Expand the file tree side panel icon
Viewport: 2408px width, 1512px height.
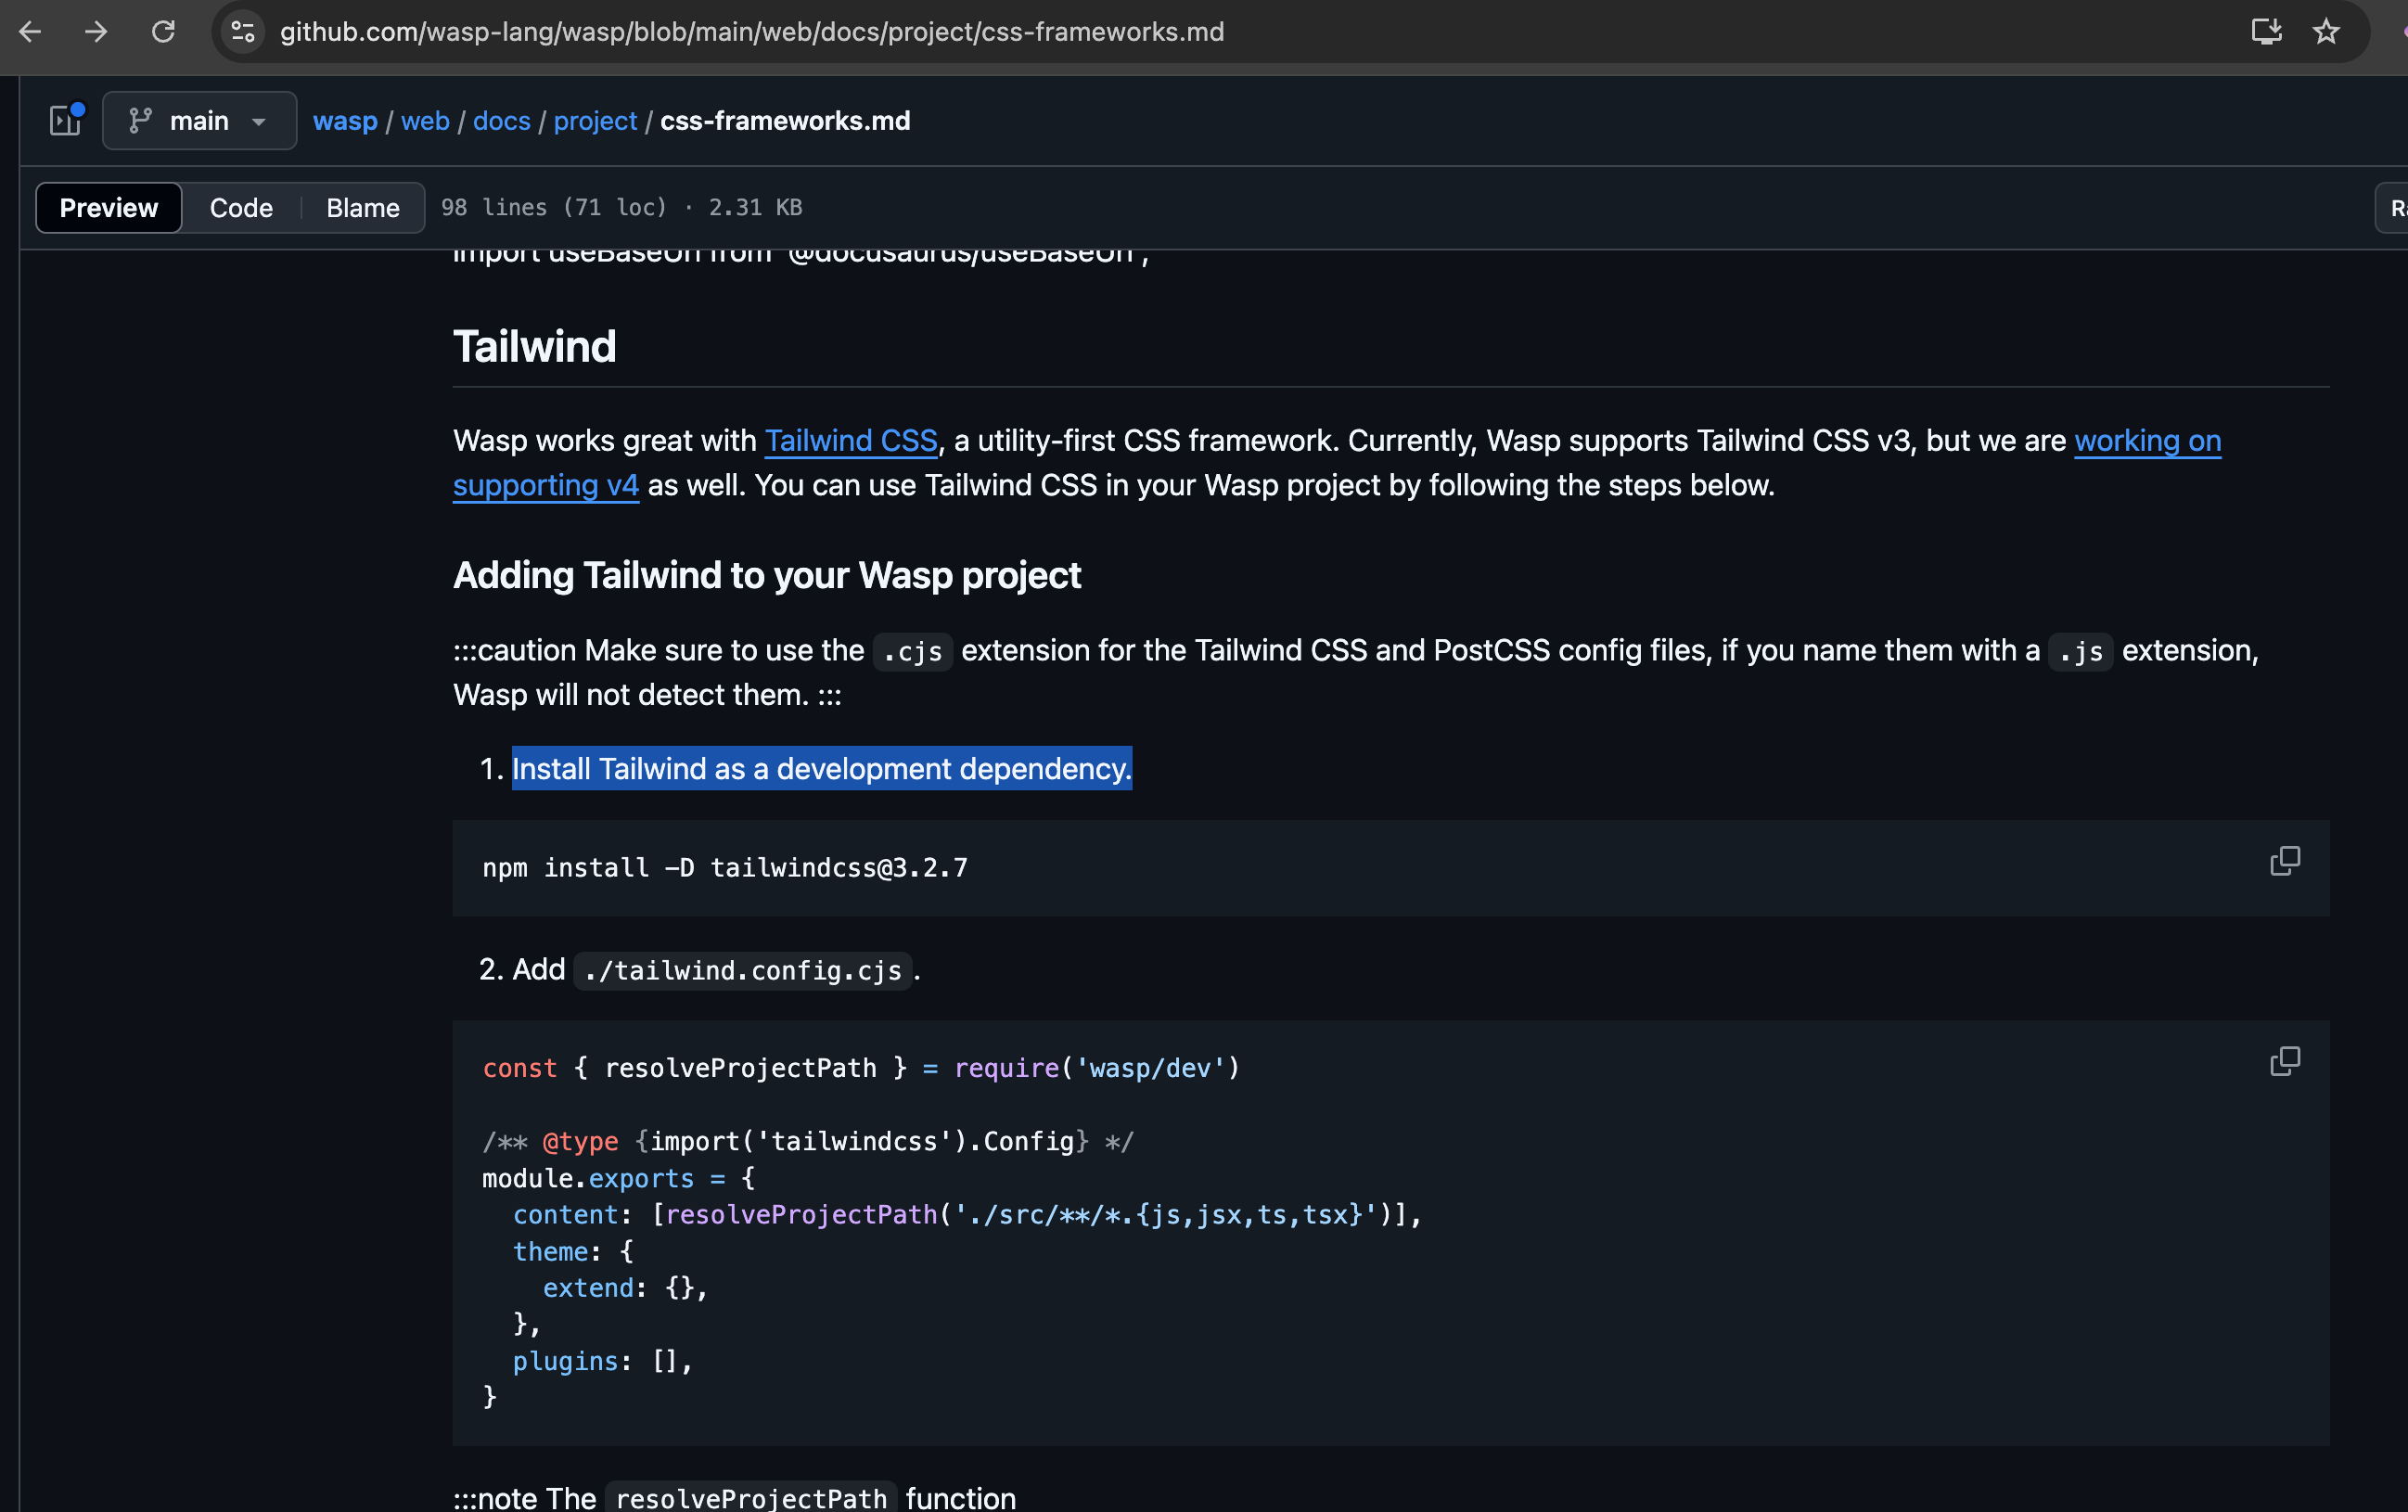click(66, 120)
